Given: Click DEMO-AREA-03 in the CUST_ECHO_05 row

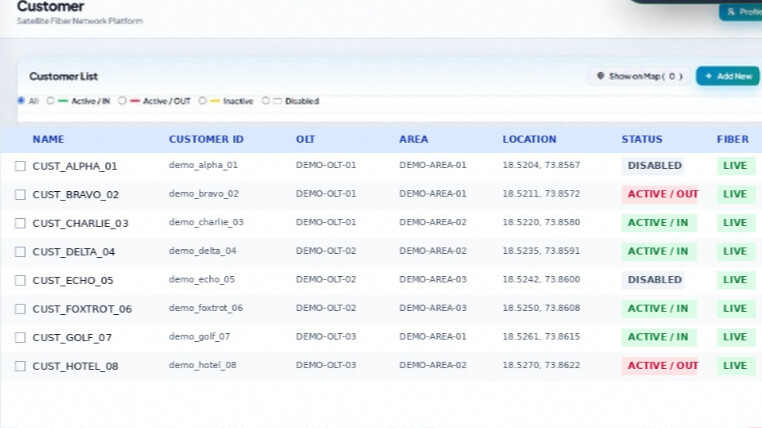Looking at the screenshot, I should tap(433, 279).
